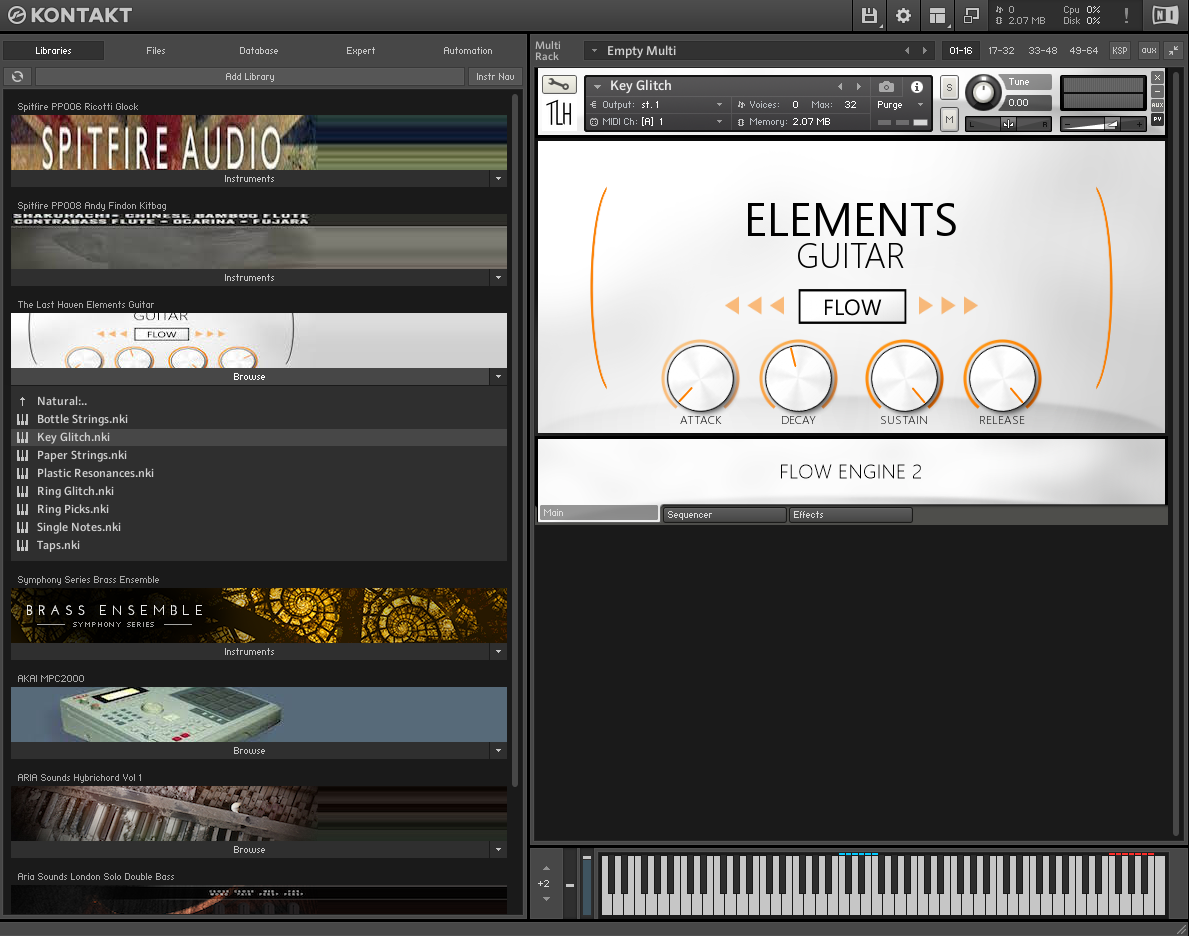Expand Elements Guitar library options arrow
This screenshot has width=1189, height=936.
(x=498, y=377)
